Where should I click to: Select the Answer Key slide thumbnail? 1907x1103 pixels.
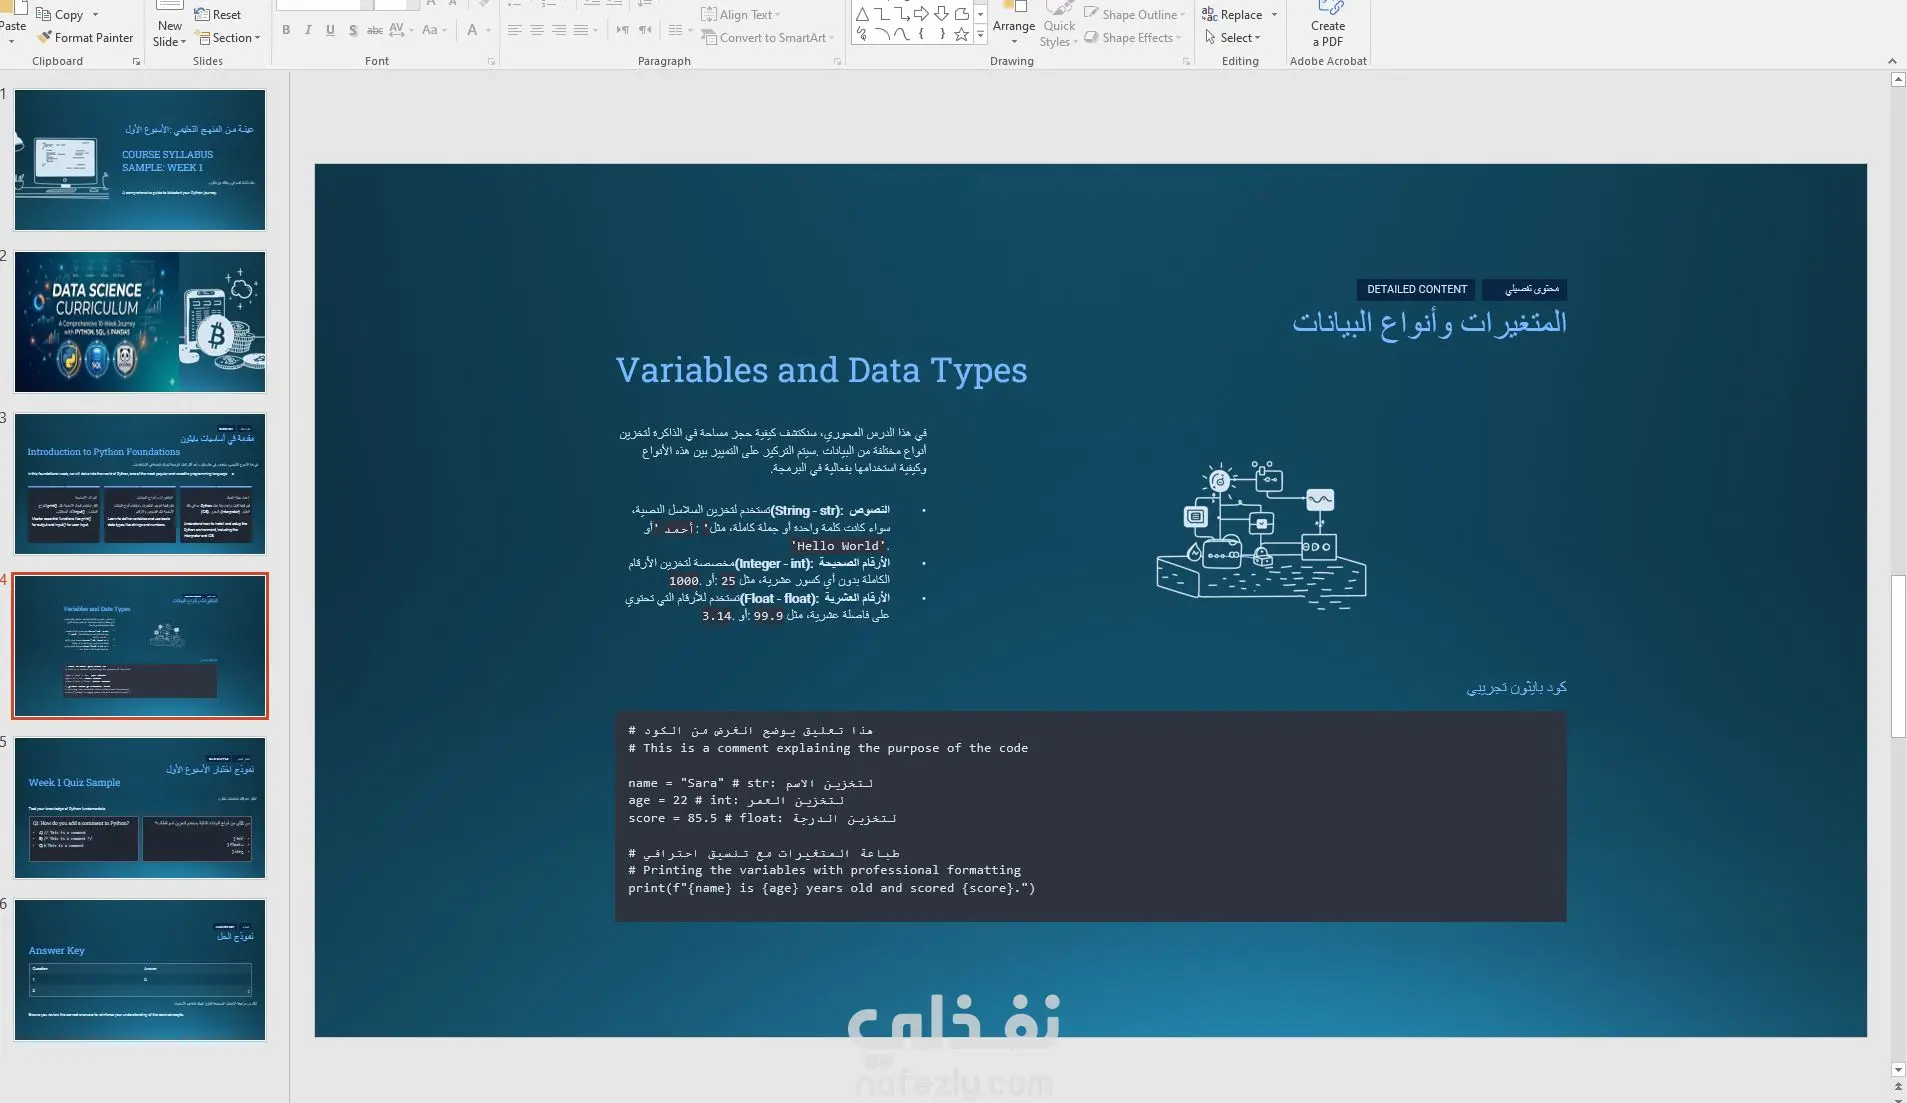coord(140,970)
